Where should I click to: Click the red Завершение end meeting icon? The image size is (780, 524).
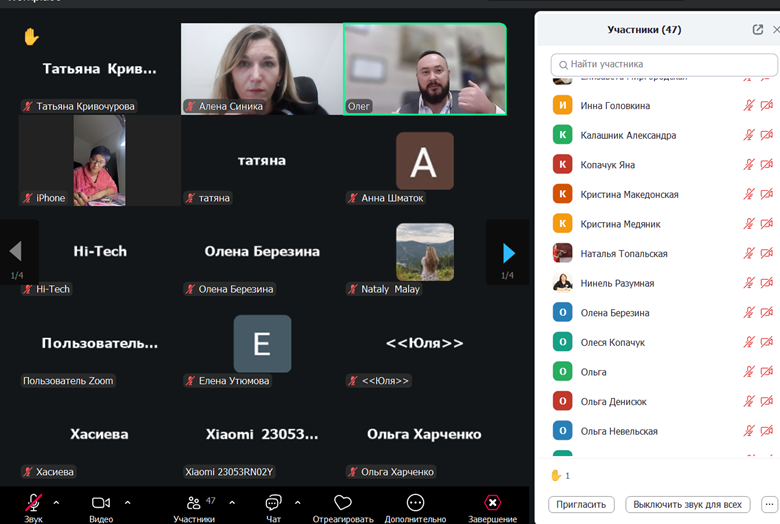point(492,503)
